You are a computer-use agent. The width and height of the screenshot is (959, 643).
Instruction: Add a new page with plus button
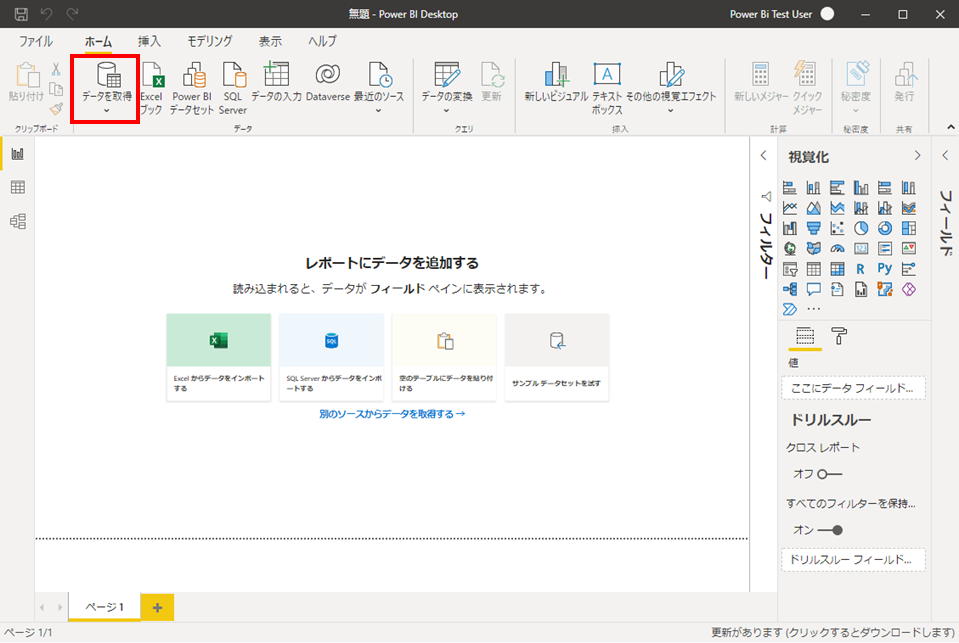157,607
